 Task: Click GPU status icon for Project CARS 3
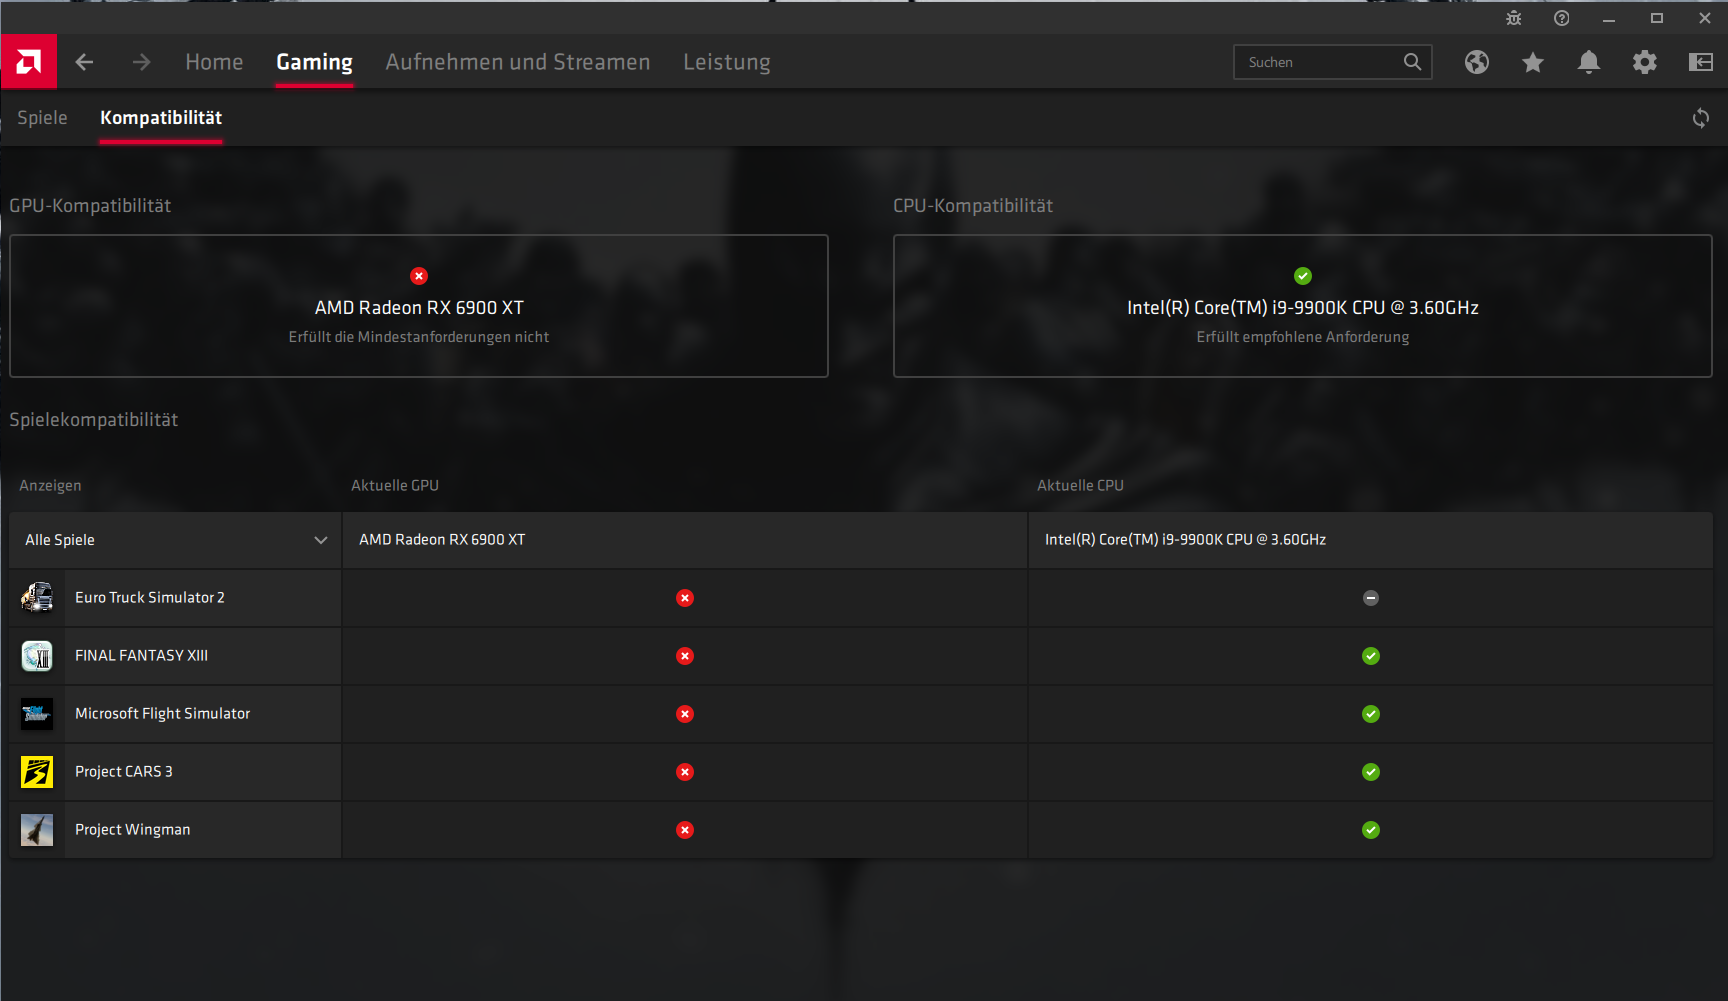tap(685, 772)
